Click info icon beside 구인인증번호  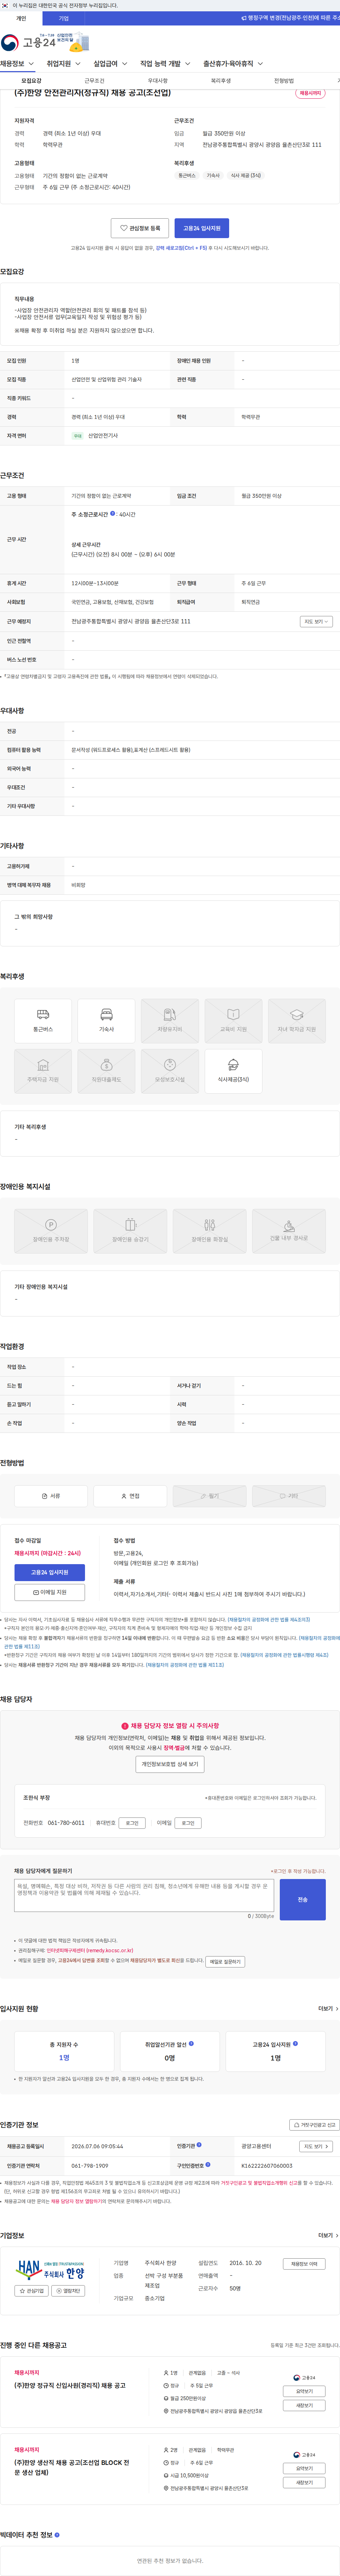(208, 2165)
